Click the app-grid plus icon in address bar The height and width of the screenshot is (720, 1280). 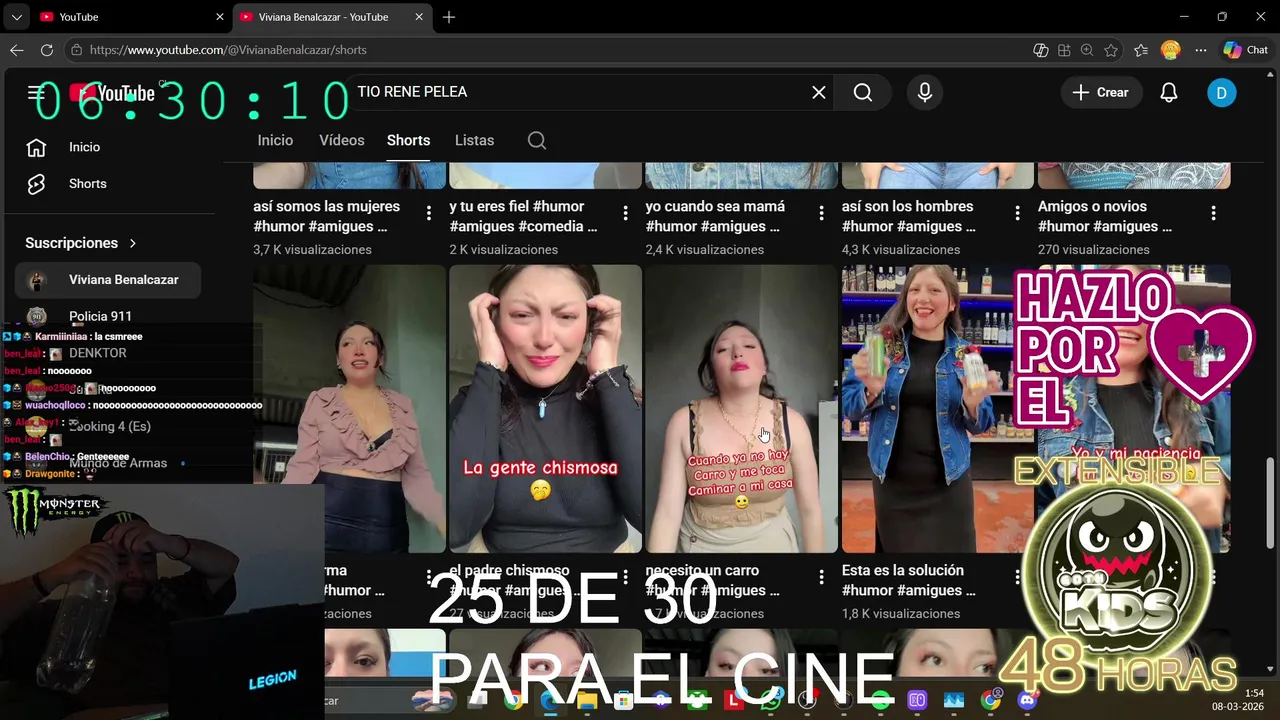click(1064, 50)
